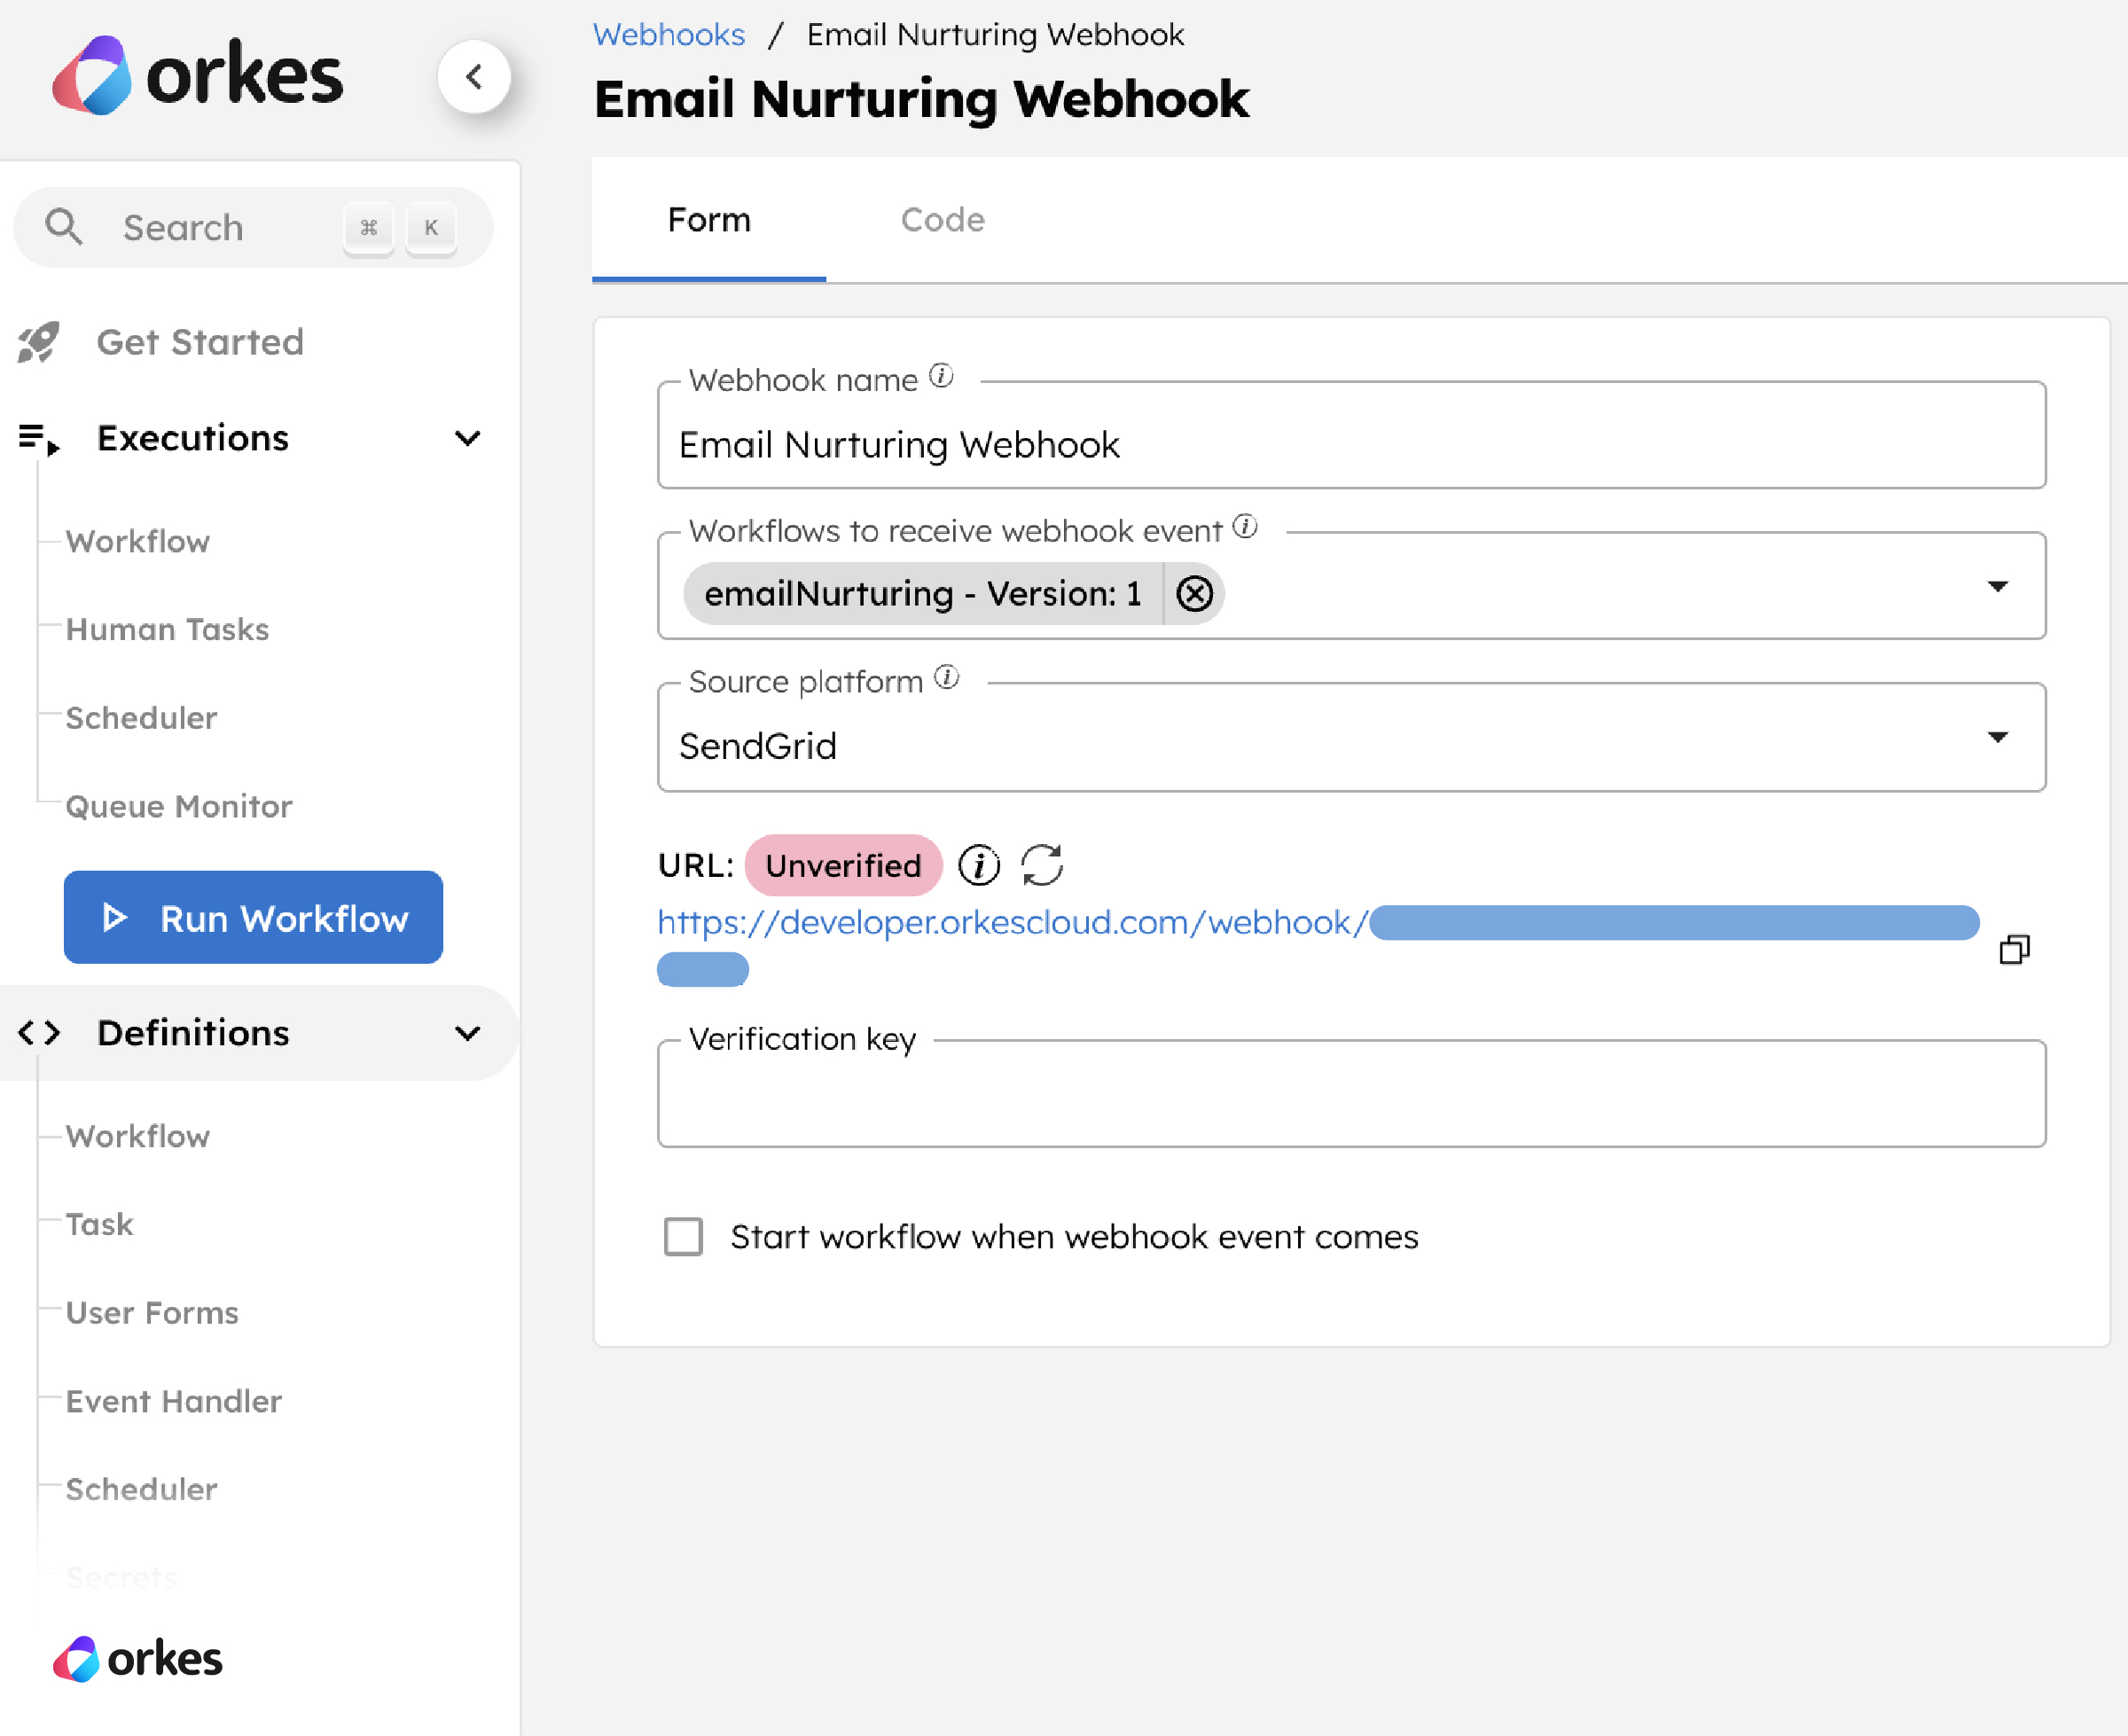
Task: Click the info icon beside the Unverified badge
Action: [x=979, y=865]
